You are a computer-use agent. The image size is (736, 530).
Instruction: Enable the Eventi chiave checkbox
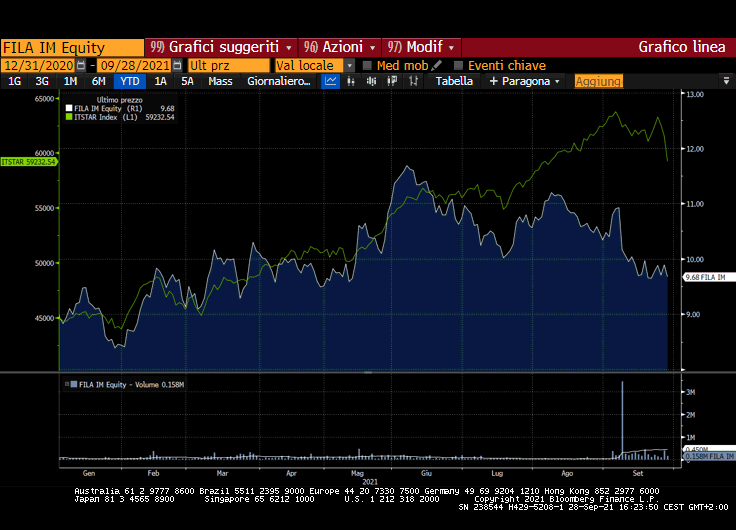point(459,65)
